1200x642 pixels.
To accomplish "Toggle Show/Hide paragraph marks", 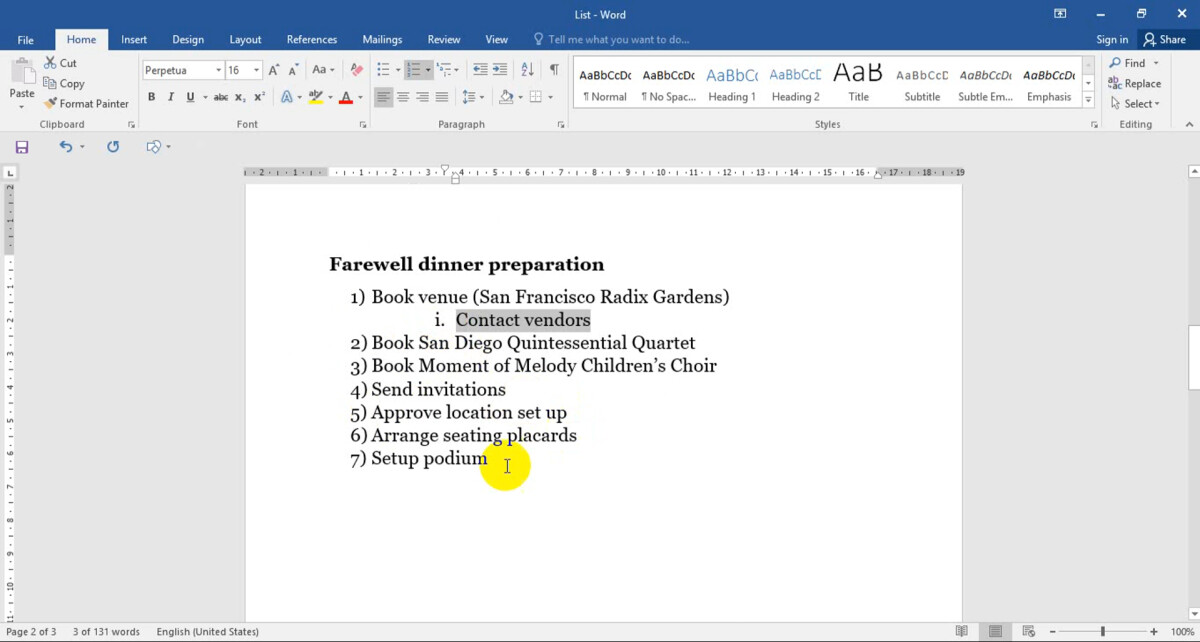I will click(x=554, y=70).
